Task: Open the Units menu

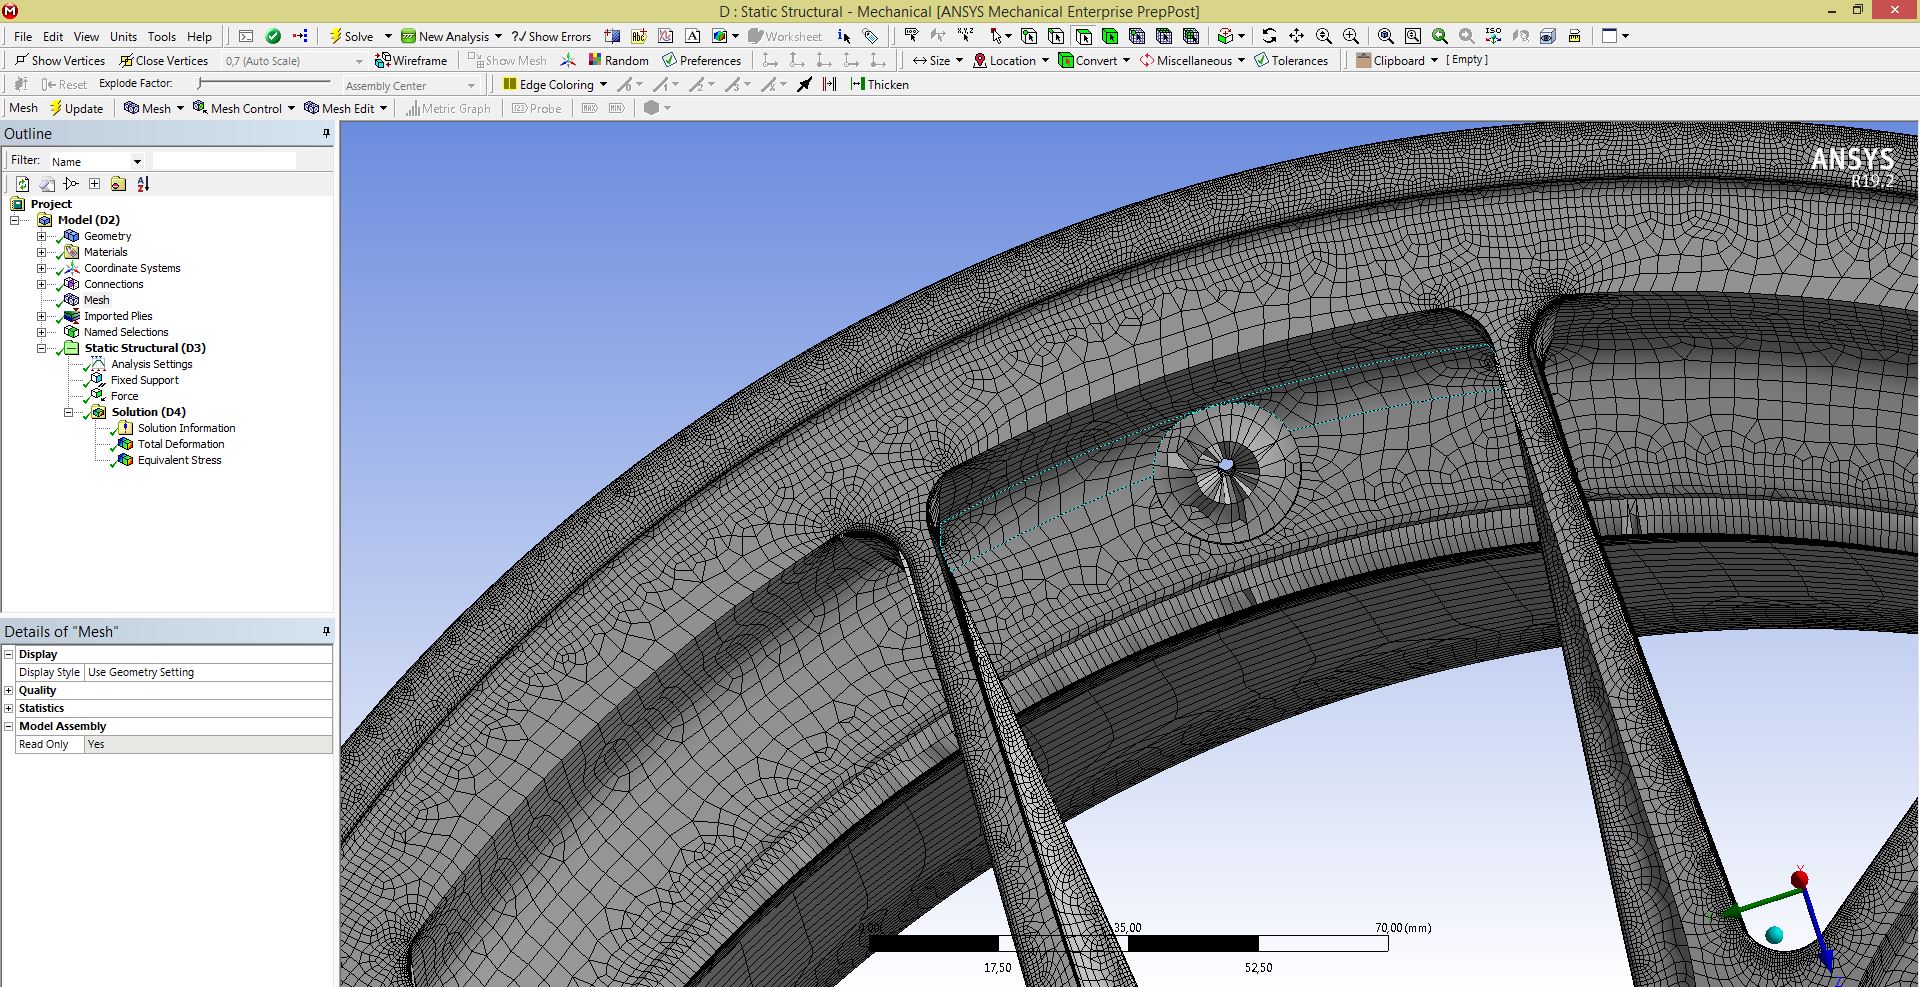Action: pyautogui.click(x=123, y=37)
